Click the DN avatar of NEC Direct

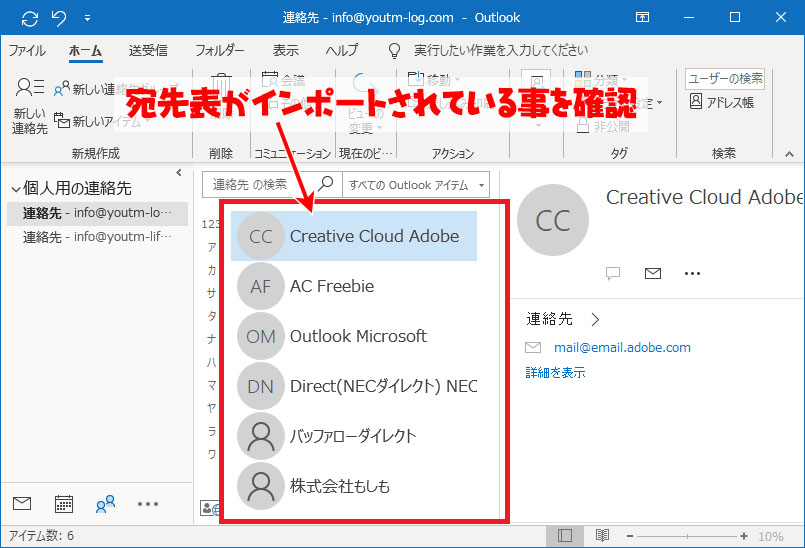261,386
